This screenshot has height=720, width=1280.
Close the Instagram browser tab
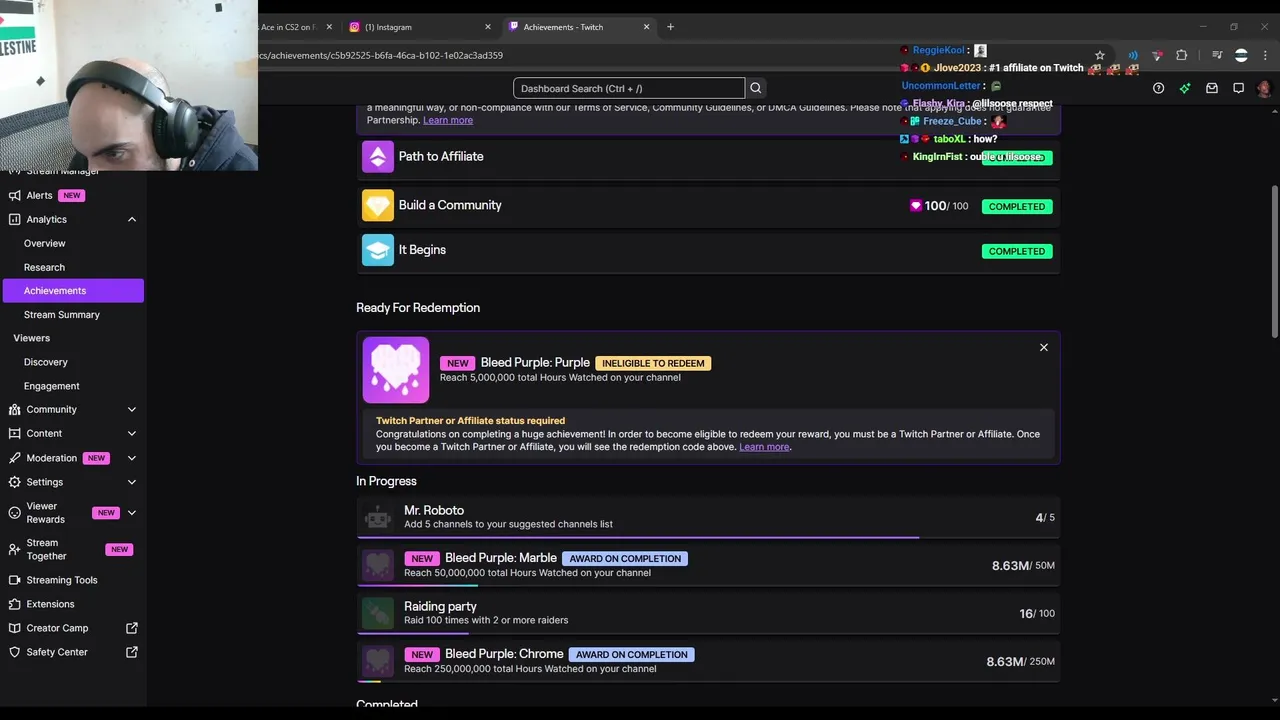(488, 27)
